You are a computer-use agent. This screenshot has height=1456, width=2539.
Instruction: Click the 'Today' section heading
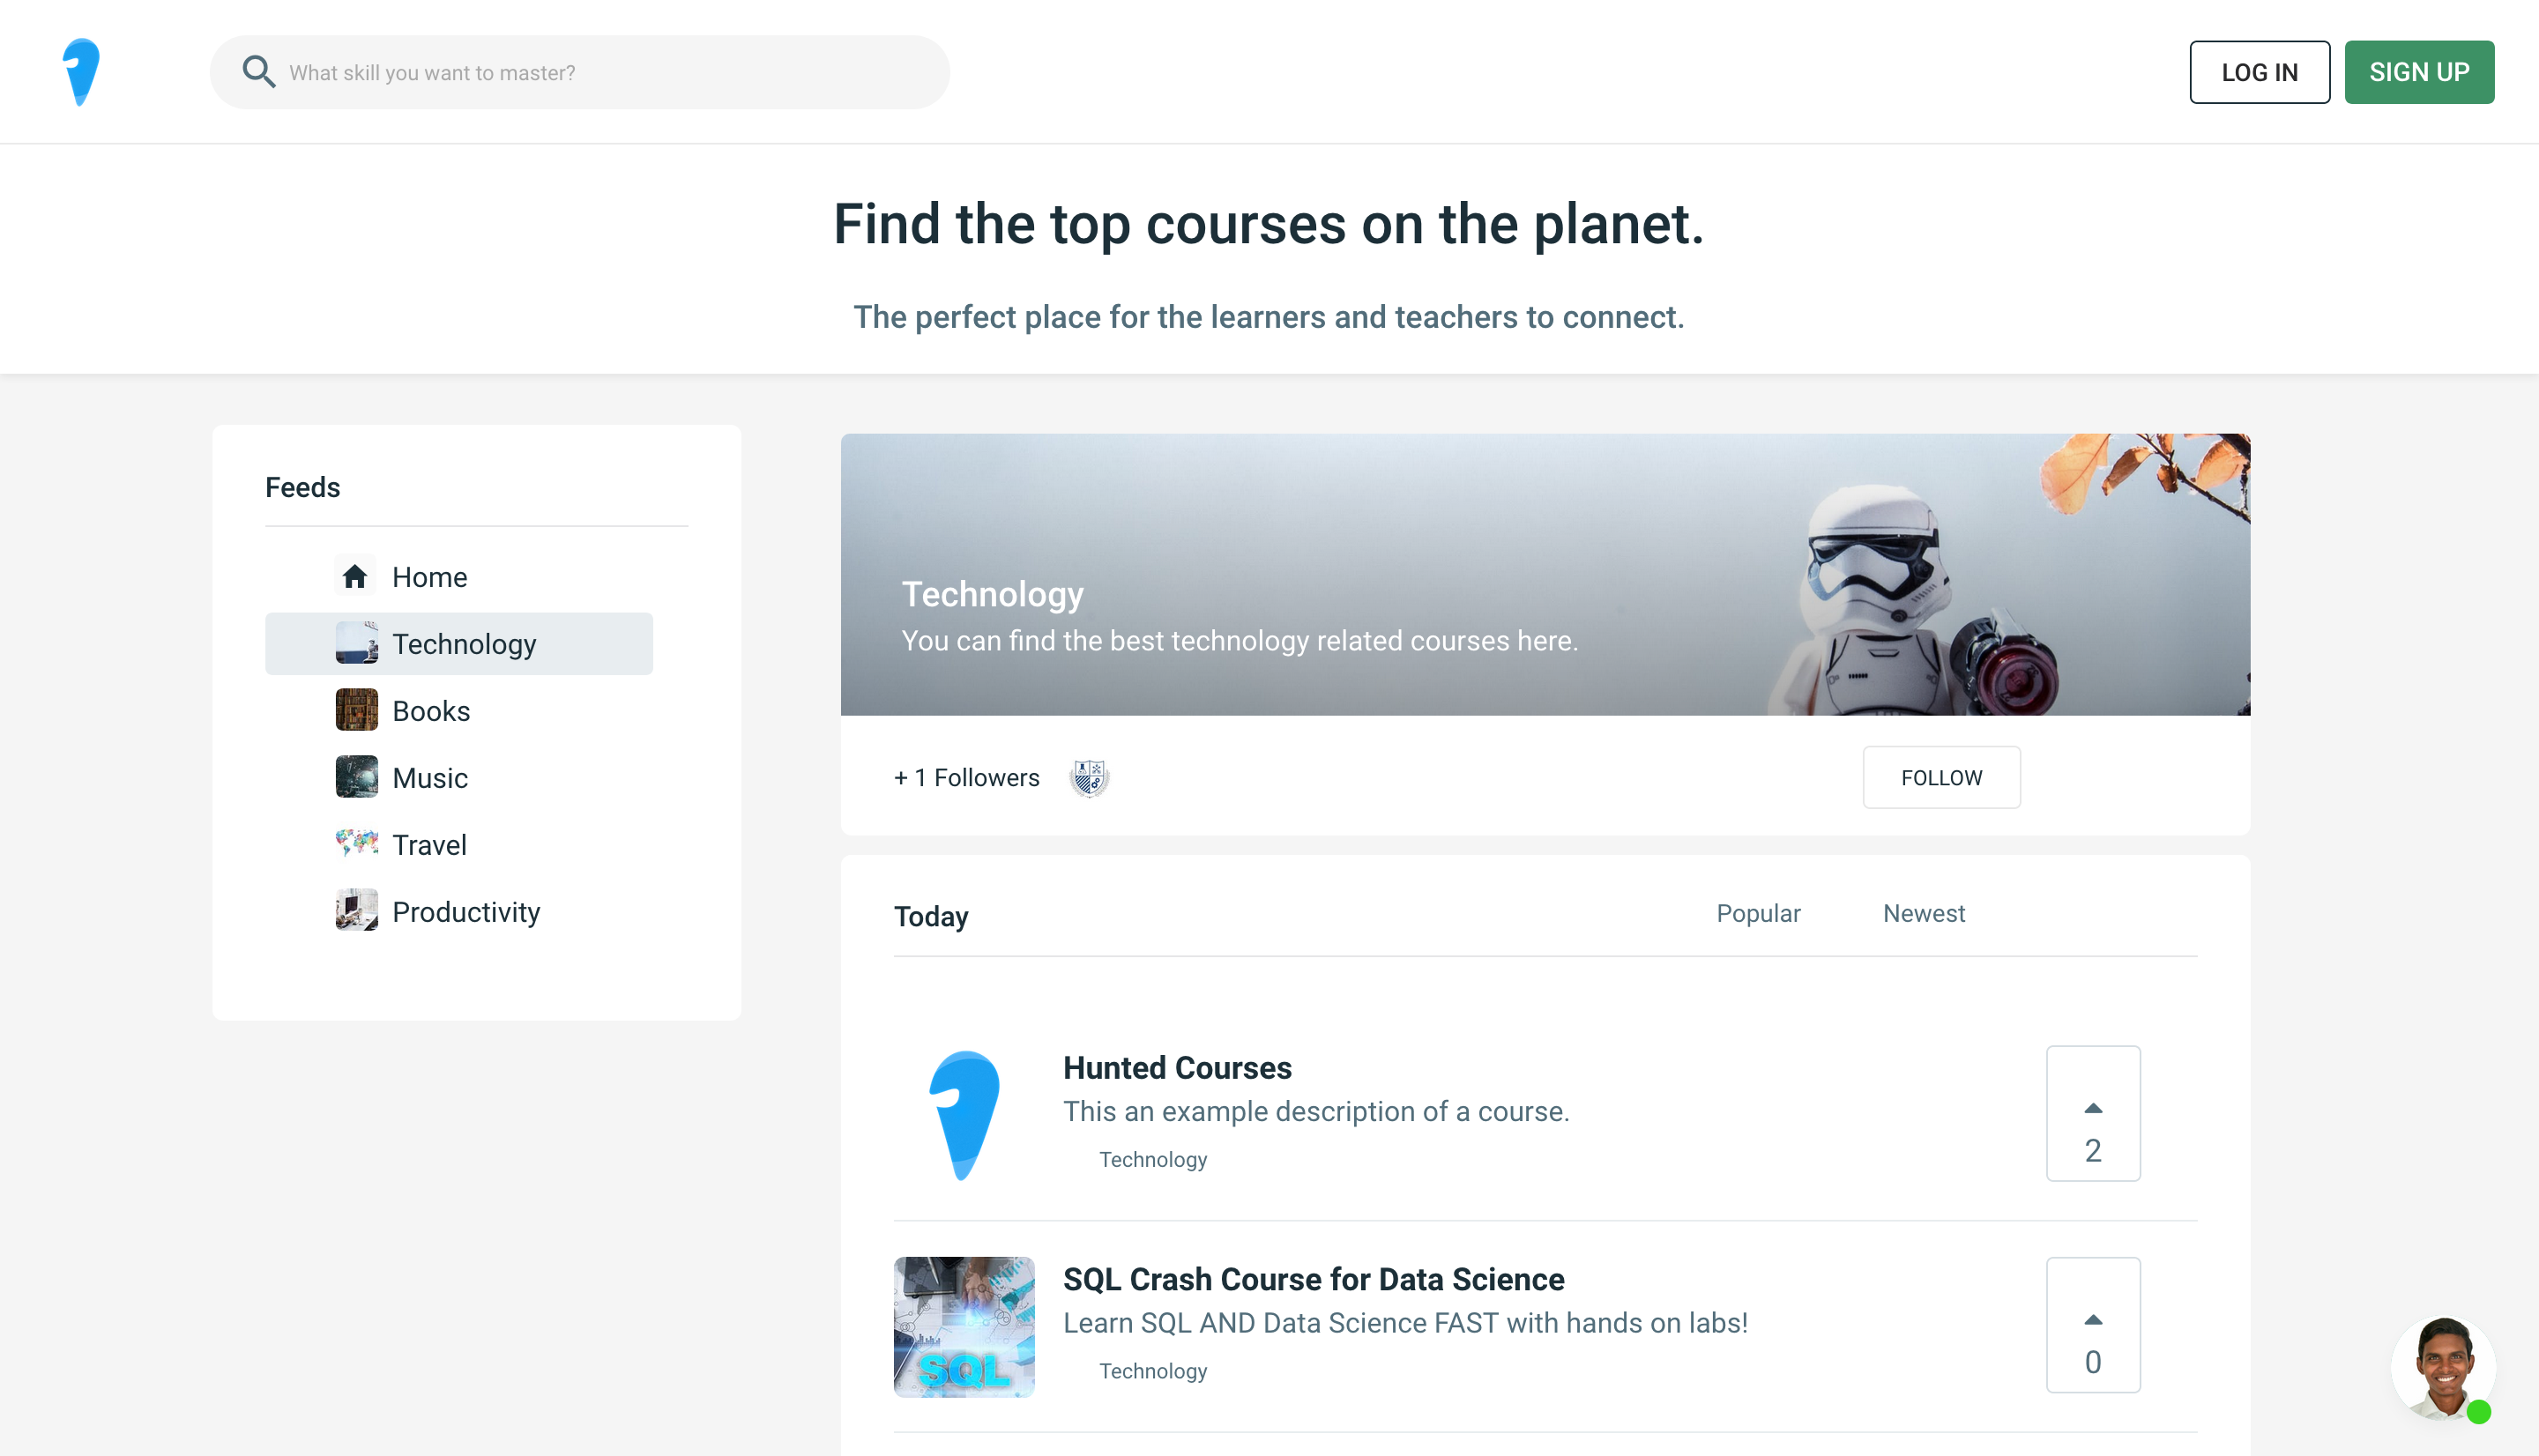[x=931, y=916]
